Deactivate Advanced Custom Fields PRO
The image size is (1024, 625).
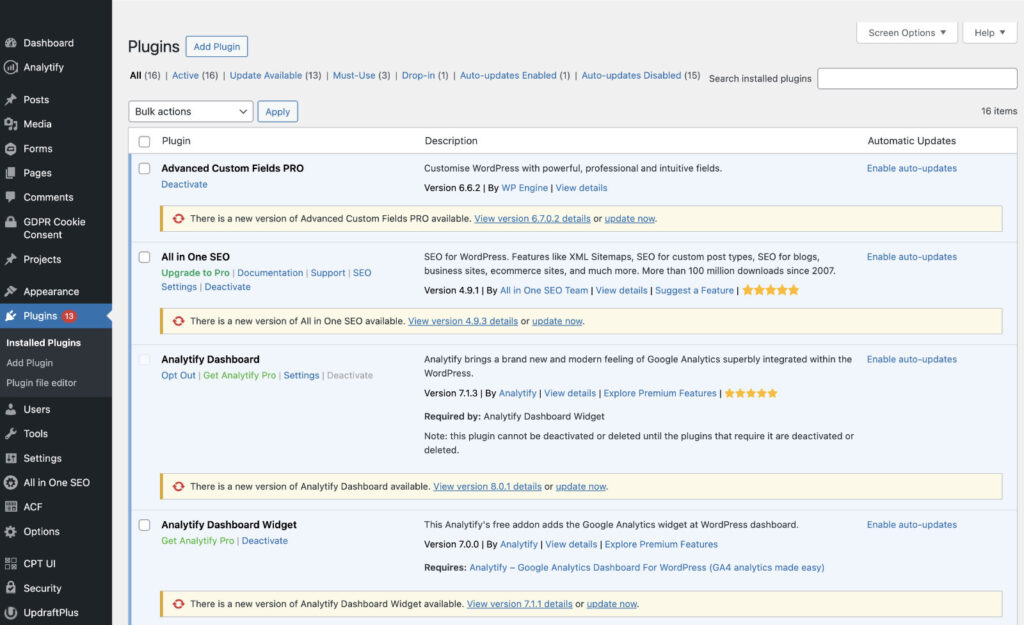[184, 185]
